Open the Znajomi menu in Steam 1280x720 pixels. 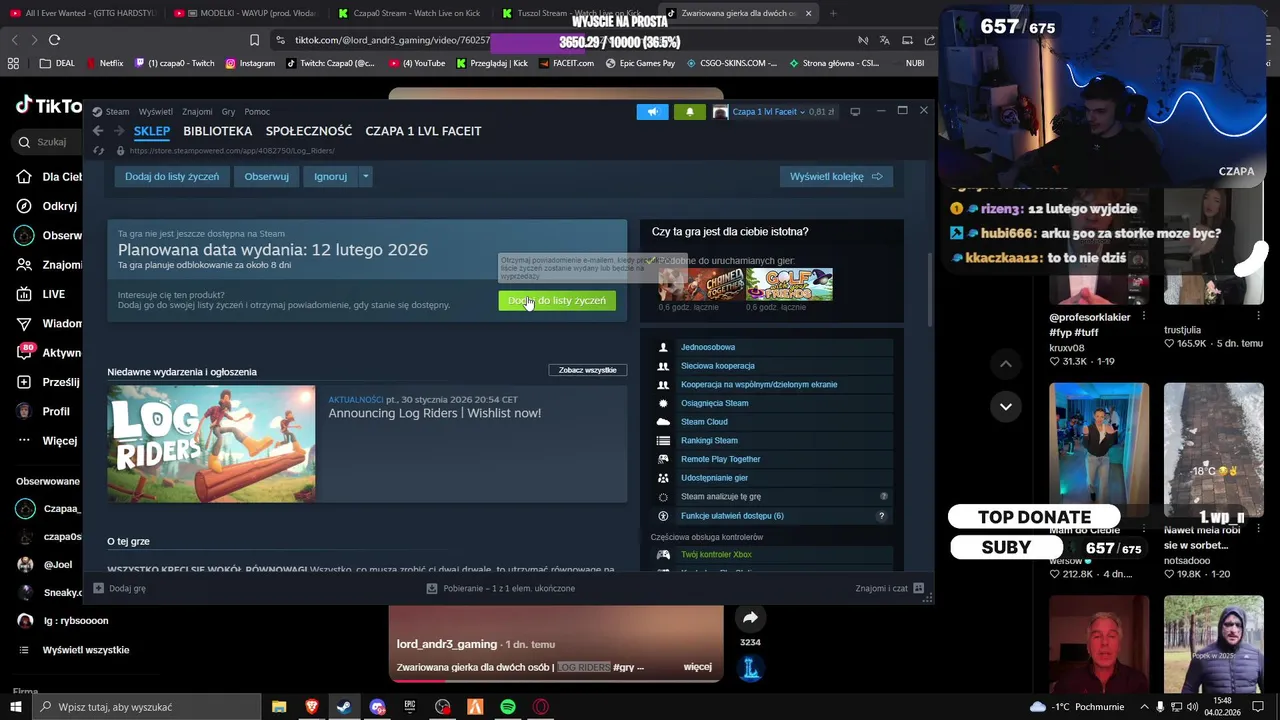[197, 112]
